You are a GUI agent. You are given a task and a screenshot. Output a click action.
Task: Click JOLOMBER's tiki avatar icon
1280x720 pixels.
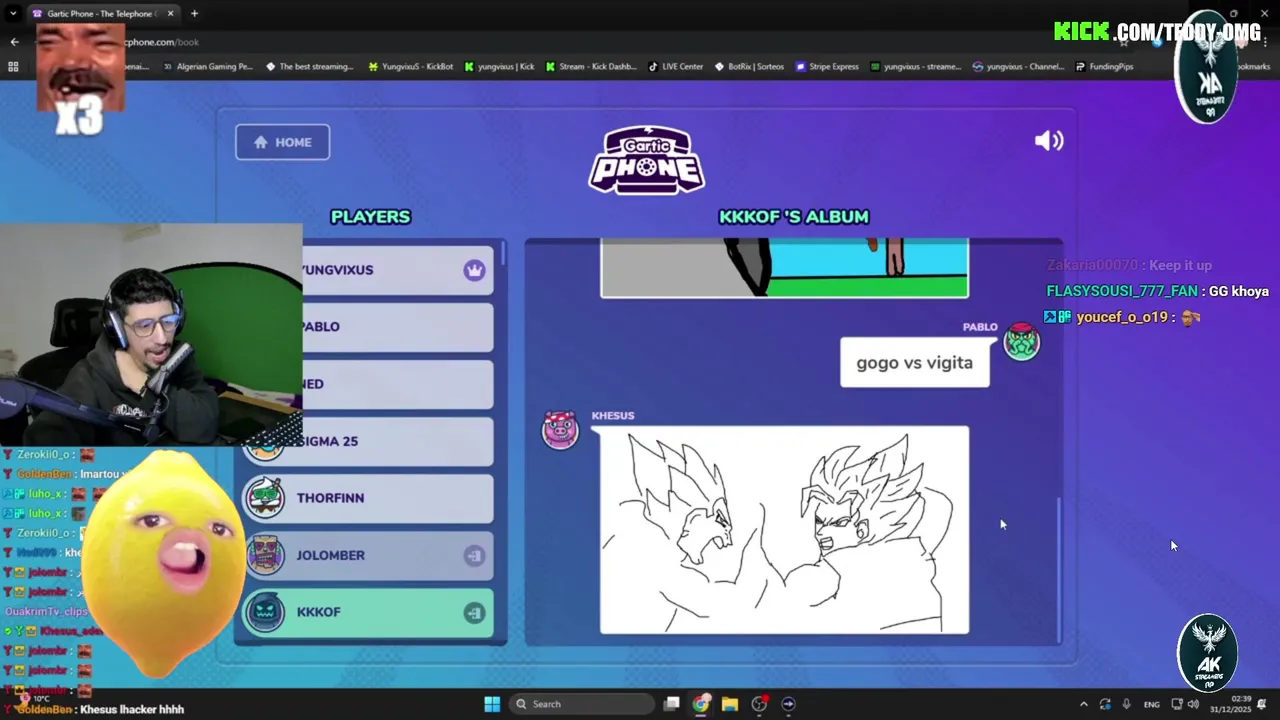(x=266, y=555)
